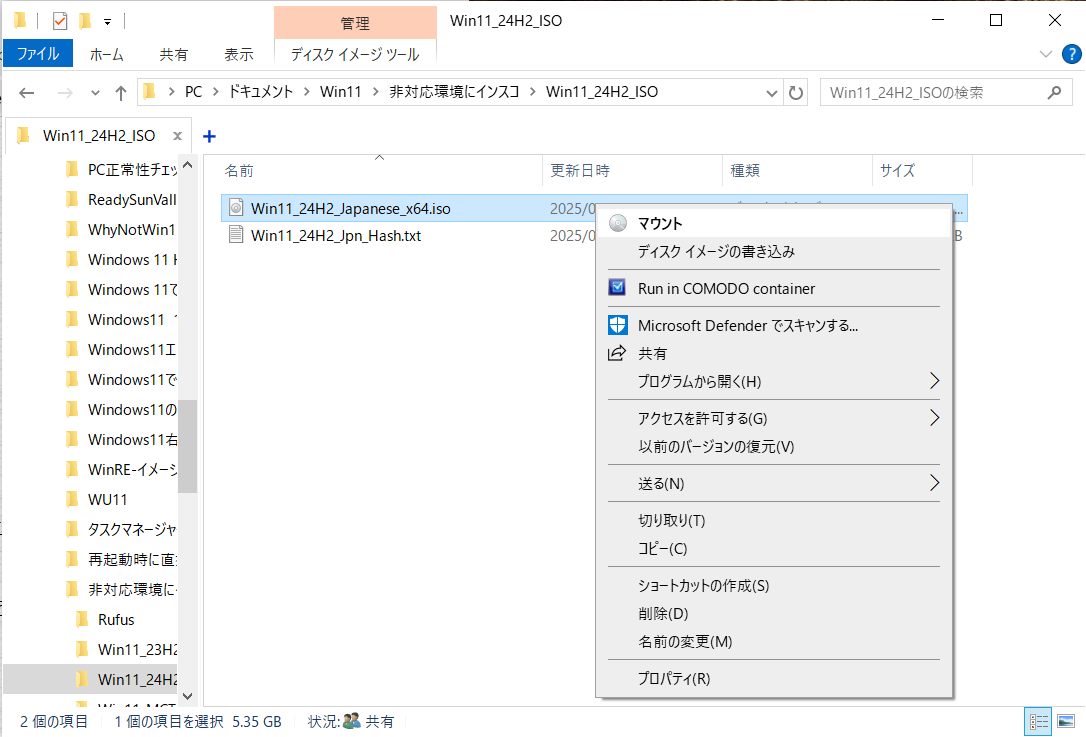Open the address bar history dropdown
The width and height of the screenshot is (1086, 737).
(x=772, y=93)
